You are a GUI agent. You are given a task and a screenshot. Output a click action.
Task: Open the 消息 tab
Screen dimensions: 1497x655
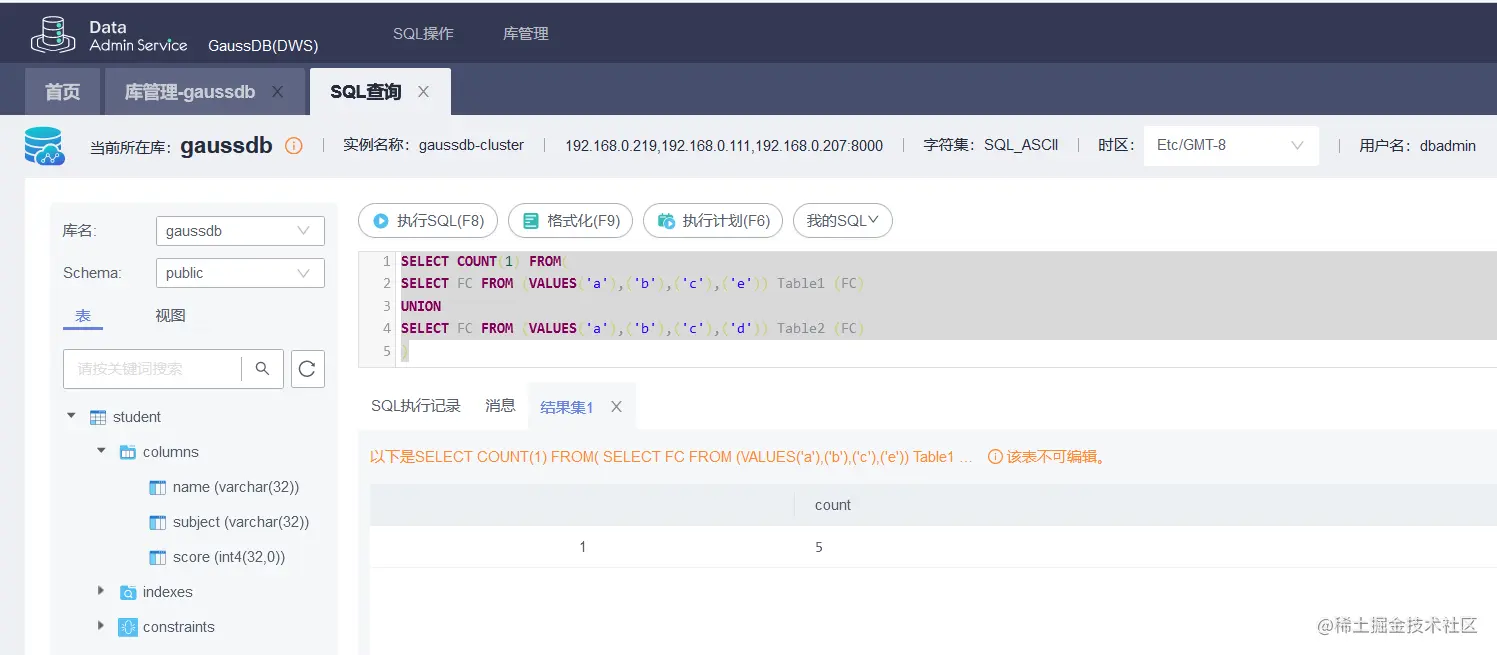[500, 406]
